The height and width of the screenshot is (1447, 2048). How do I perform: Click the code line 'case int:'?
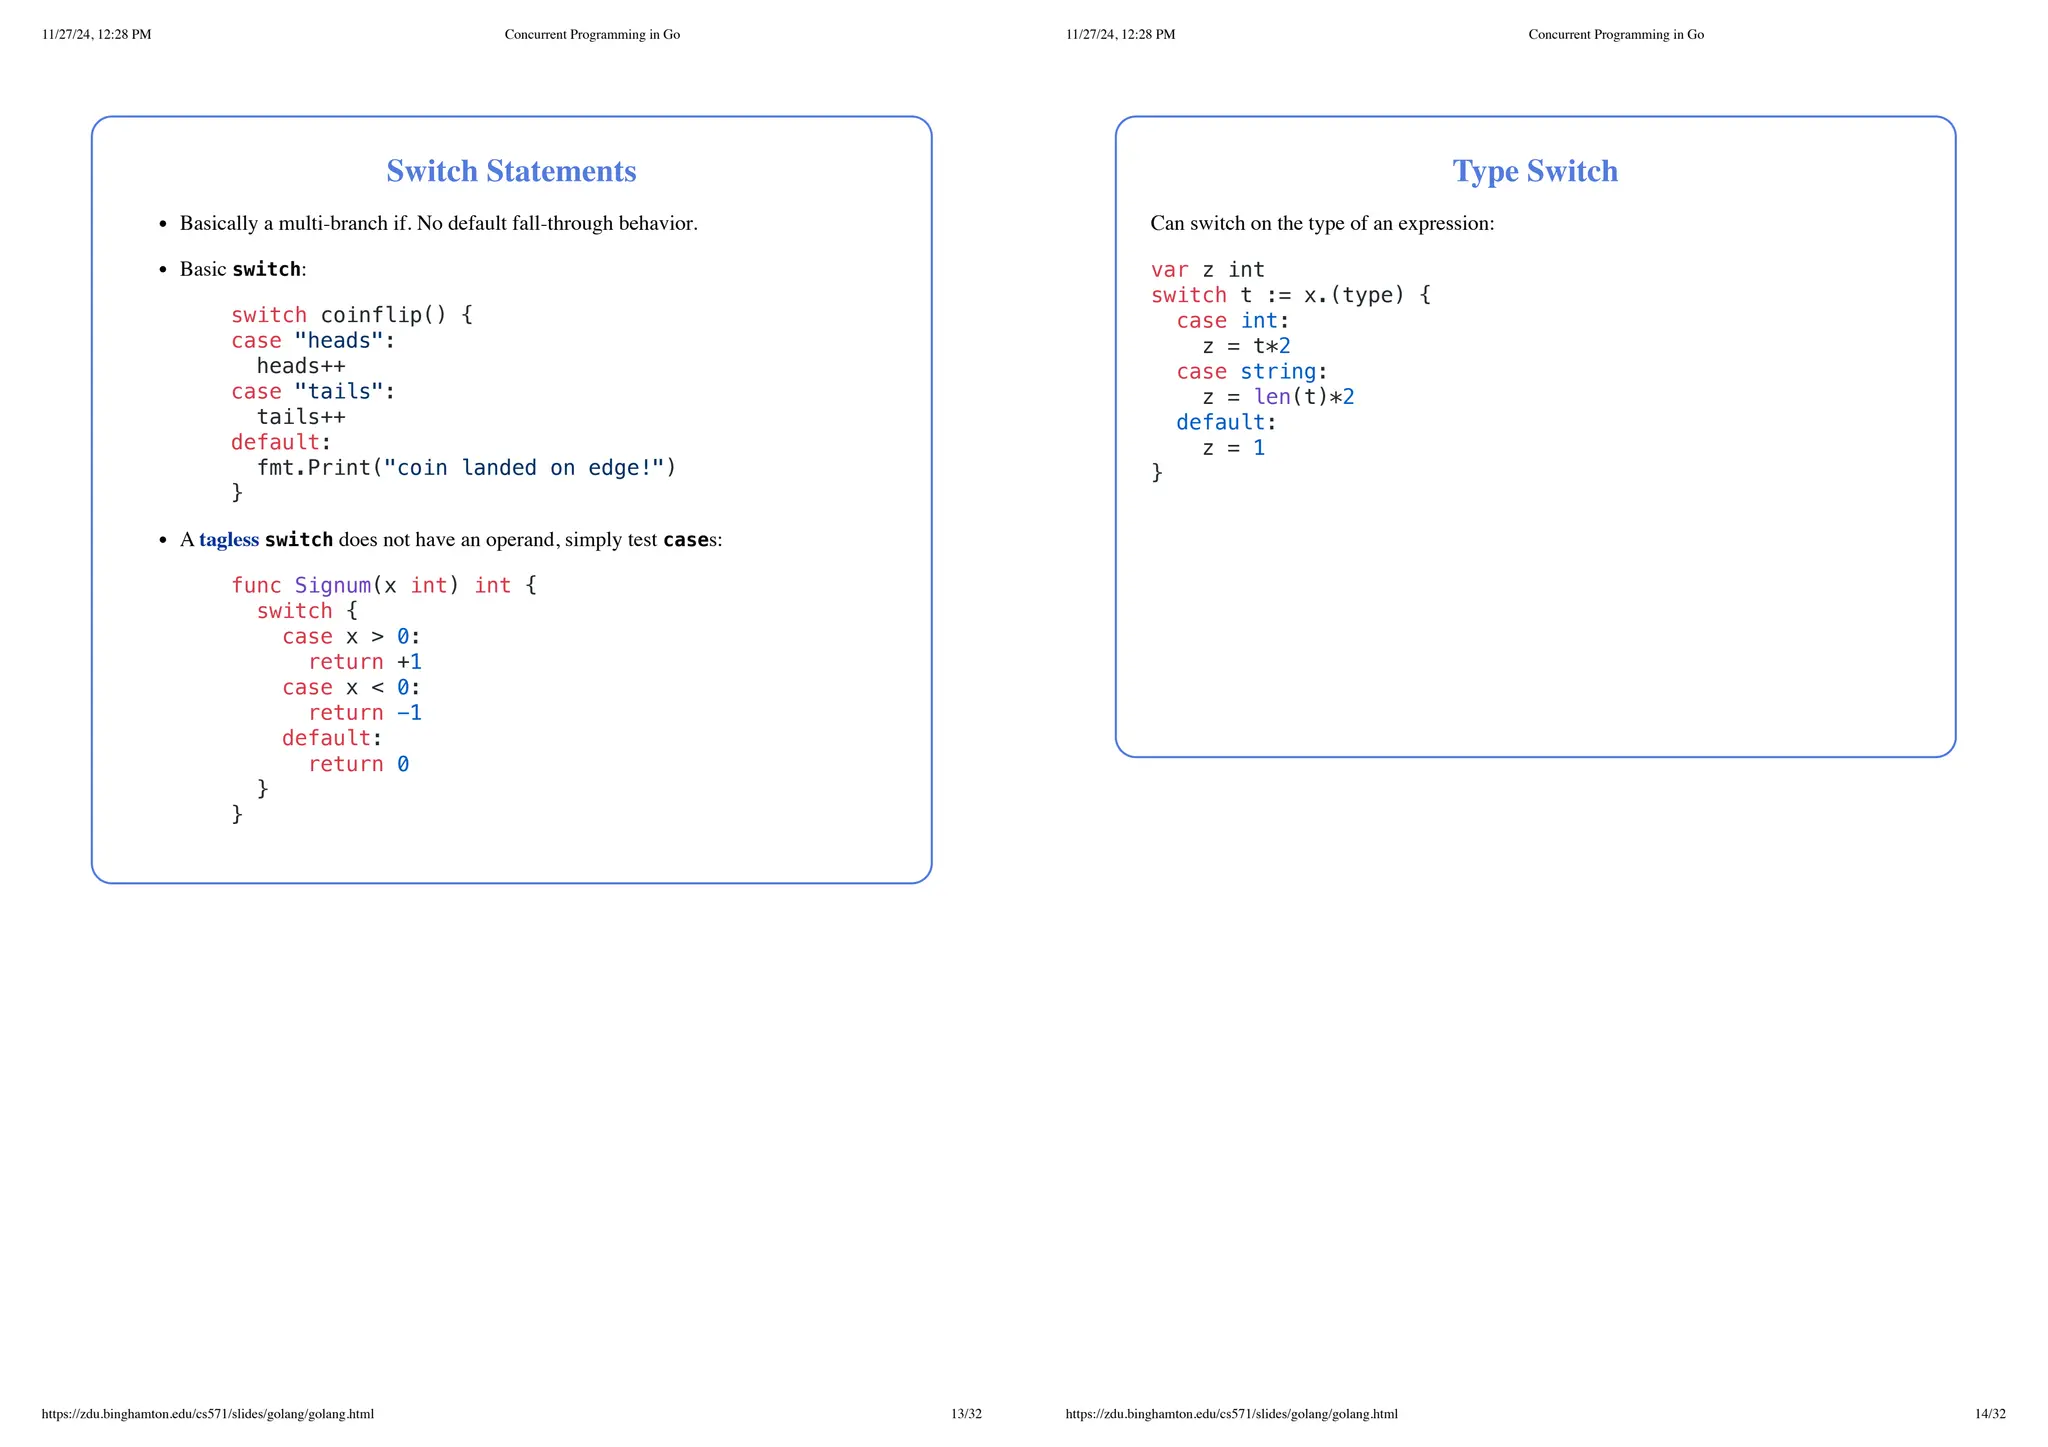tap(1234, 321)
